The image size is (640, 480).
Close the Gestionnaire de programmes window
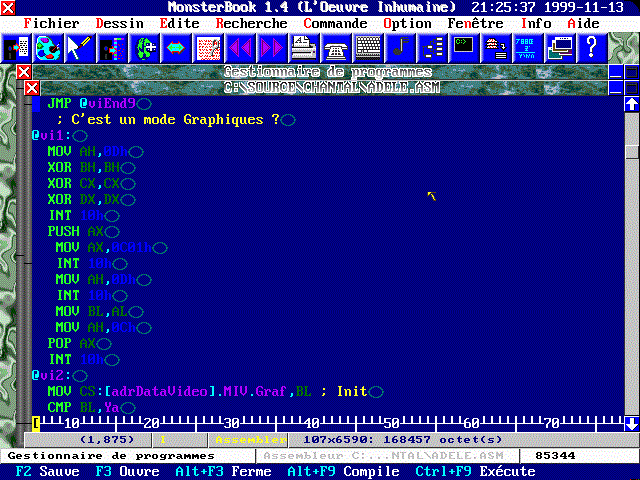[x=24, y=72]
